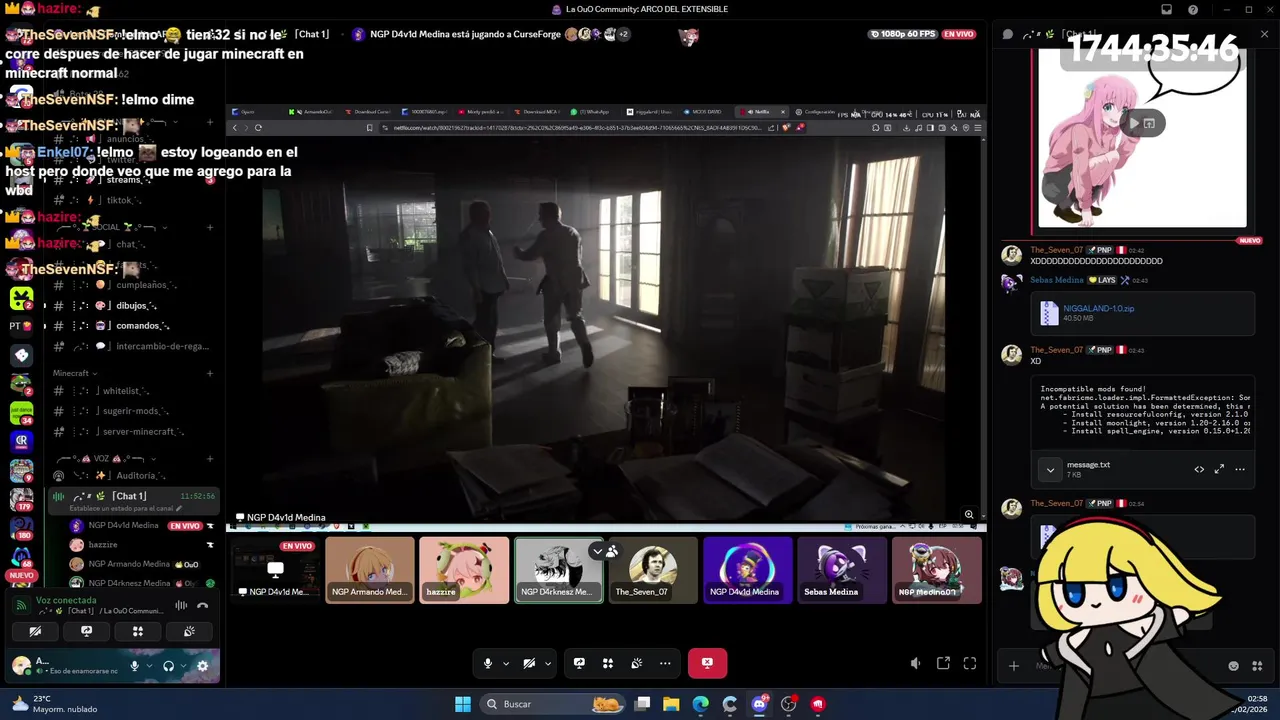1280x720 pixels.
Task: Select the The_Seven_07 participant tile
Action: point(653,570)
